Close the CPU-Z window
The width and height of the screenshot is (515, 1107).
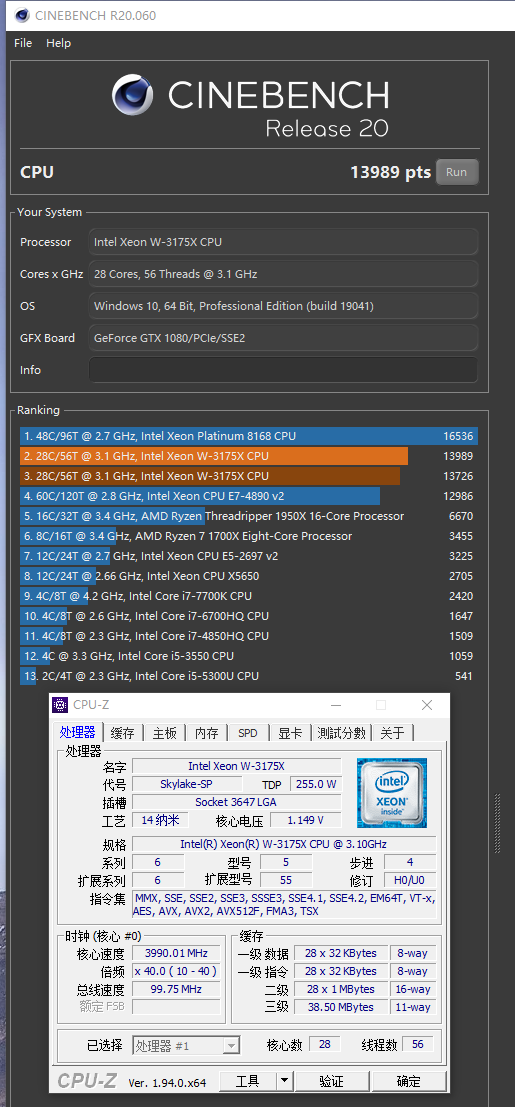[x=427, y=705]
